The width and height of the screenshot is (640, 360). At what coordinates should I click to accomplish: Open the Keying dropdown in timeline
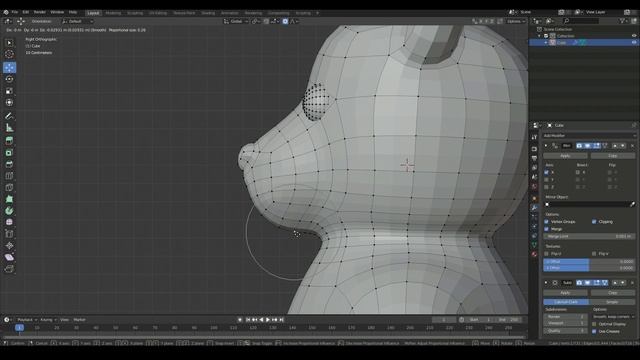coord(48,320)
